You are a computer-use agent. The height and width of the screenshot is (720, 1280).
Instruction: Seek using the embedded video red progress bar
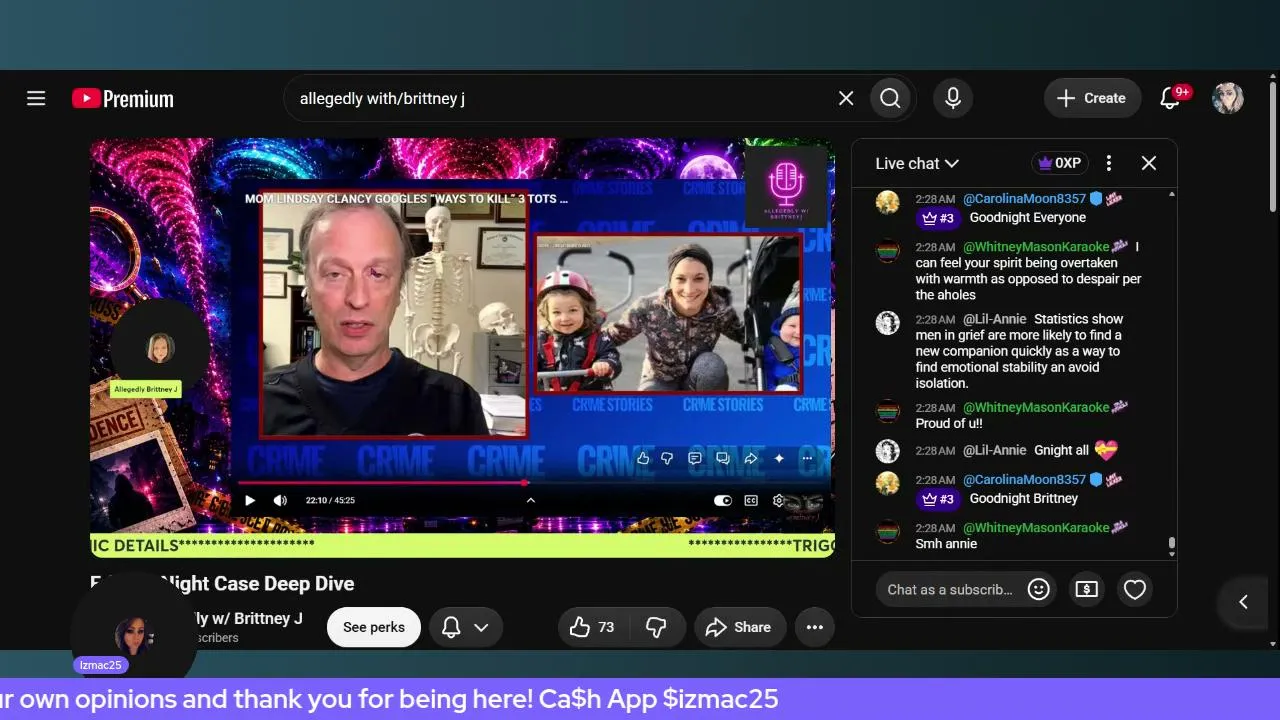point(530,483)
